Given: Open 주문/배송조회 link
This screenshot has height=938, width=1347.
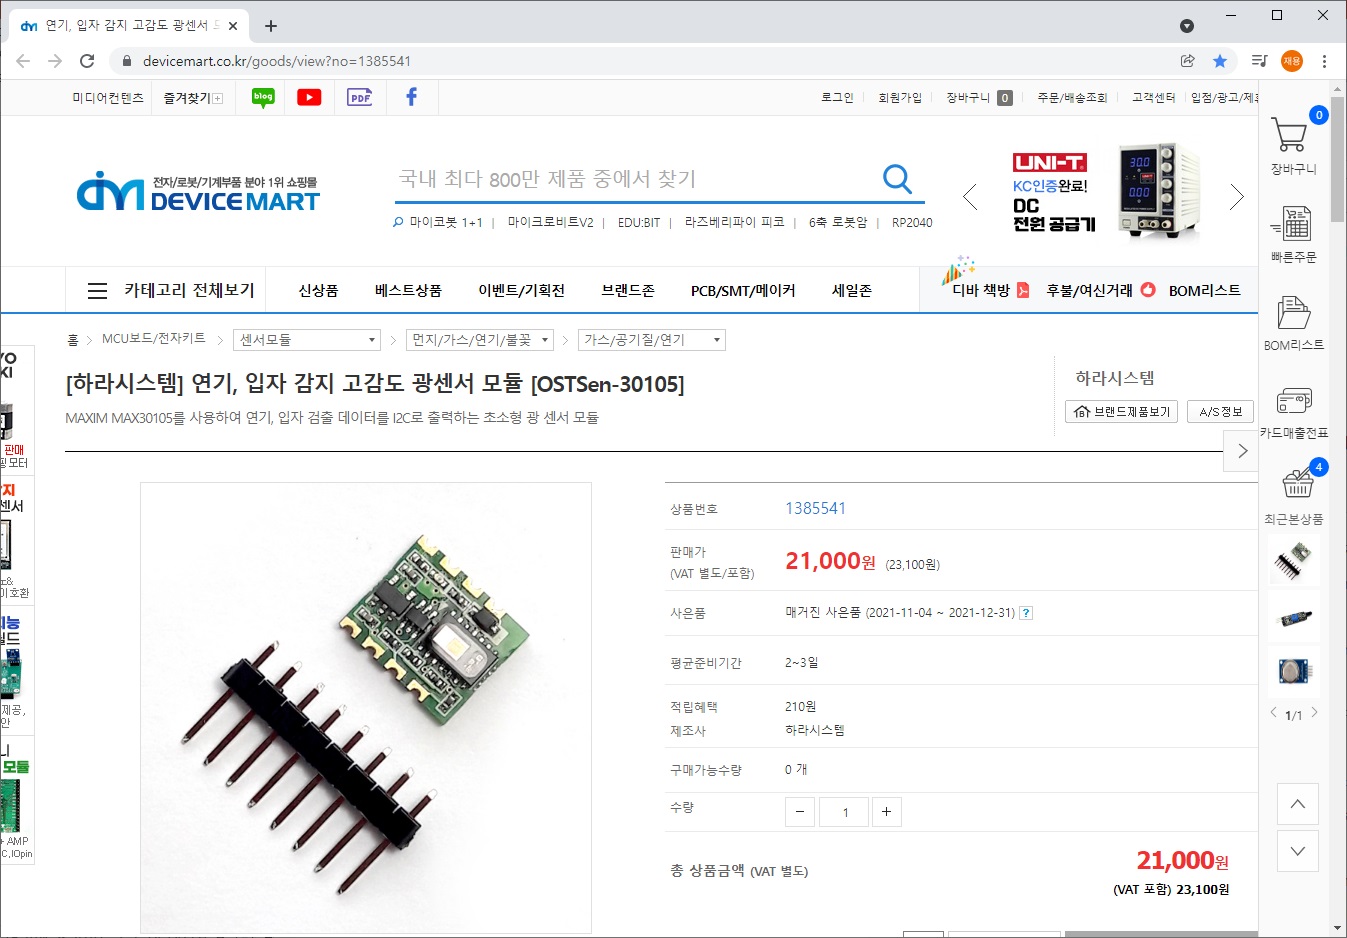Looking at the screenshot, I should pyautogui.click(x=1072, y=97).
